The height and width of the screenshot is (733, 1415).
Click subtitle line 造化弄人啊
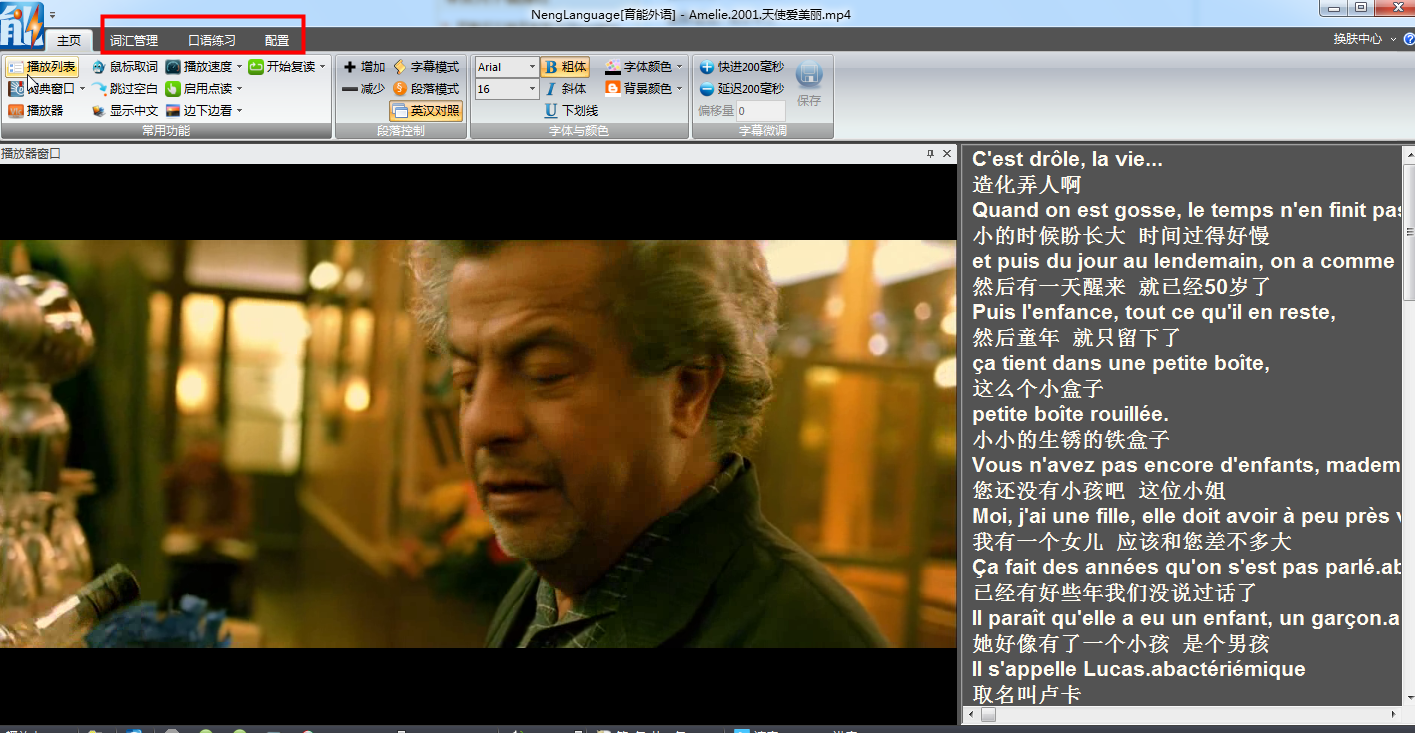click(x=1027, y=185)
